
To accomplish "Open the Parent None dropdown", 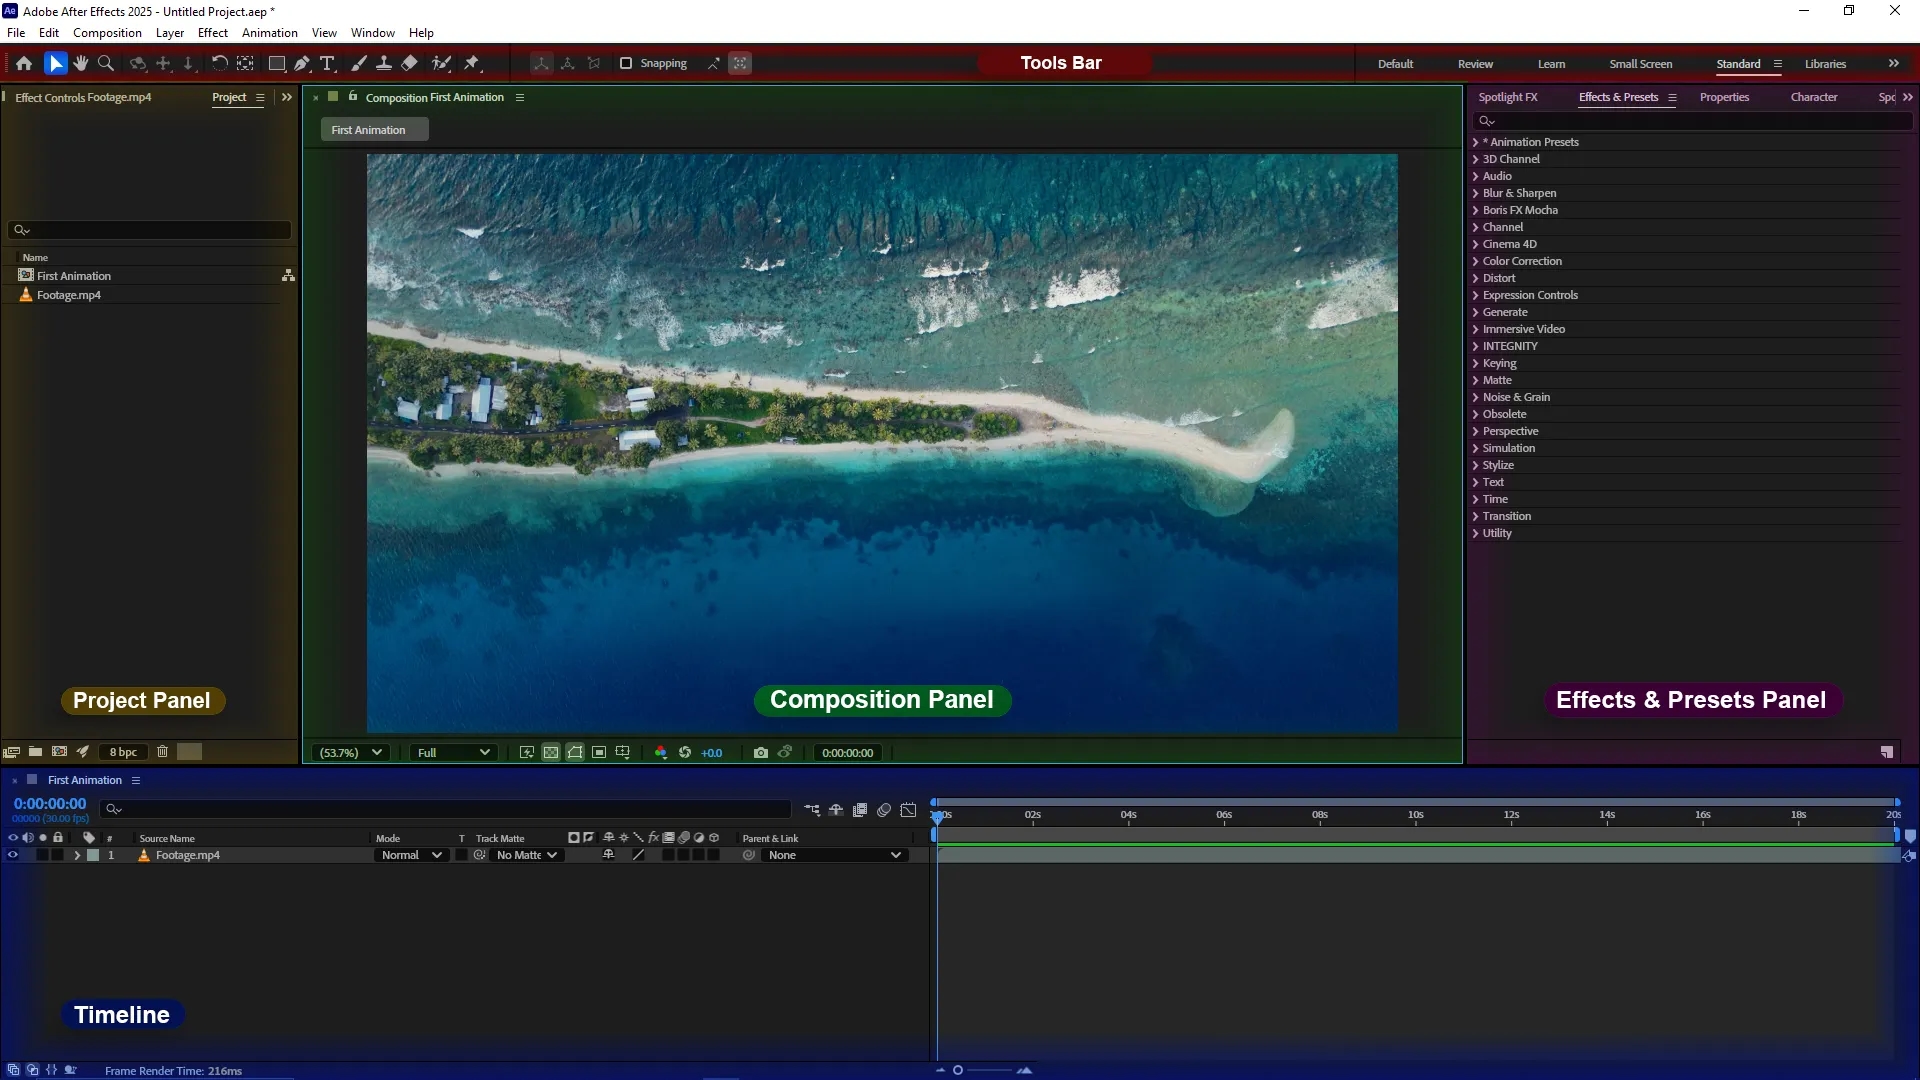I will point(834,856).
